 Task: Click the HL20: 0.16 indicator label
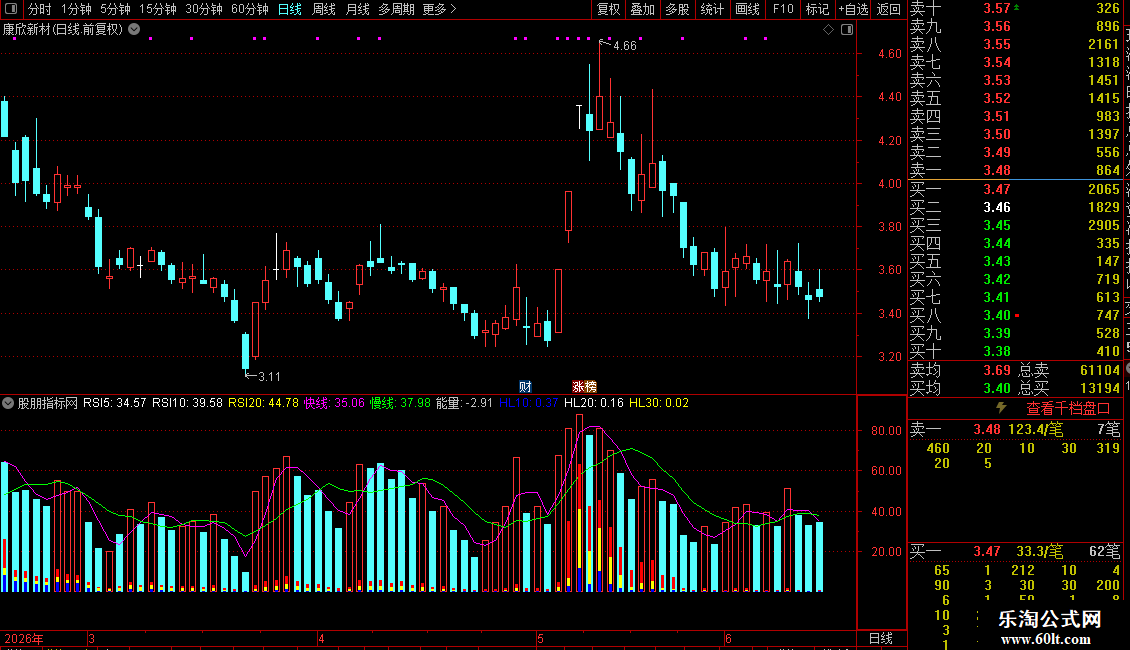[594, 403]
